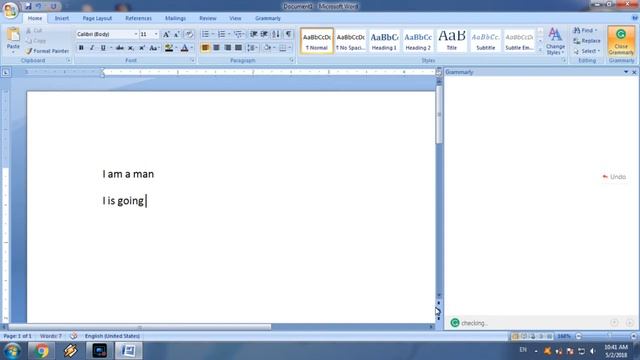The height and width of the screenshot is (360, 640).
Task: Click the font color button
Action: (x=184, y=48)
